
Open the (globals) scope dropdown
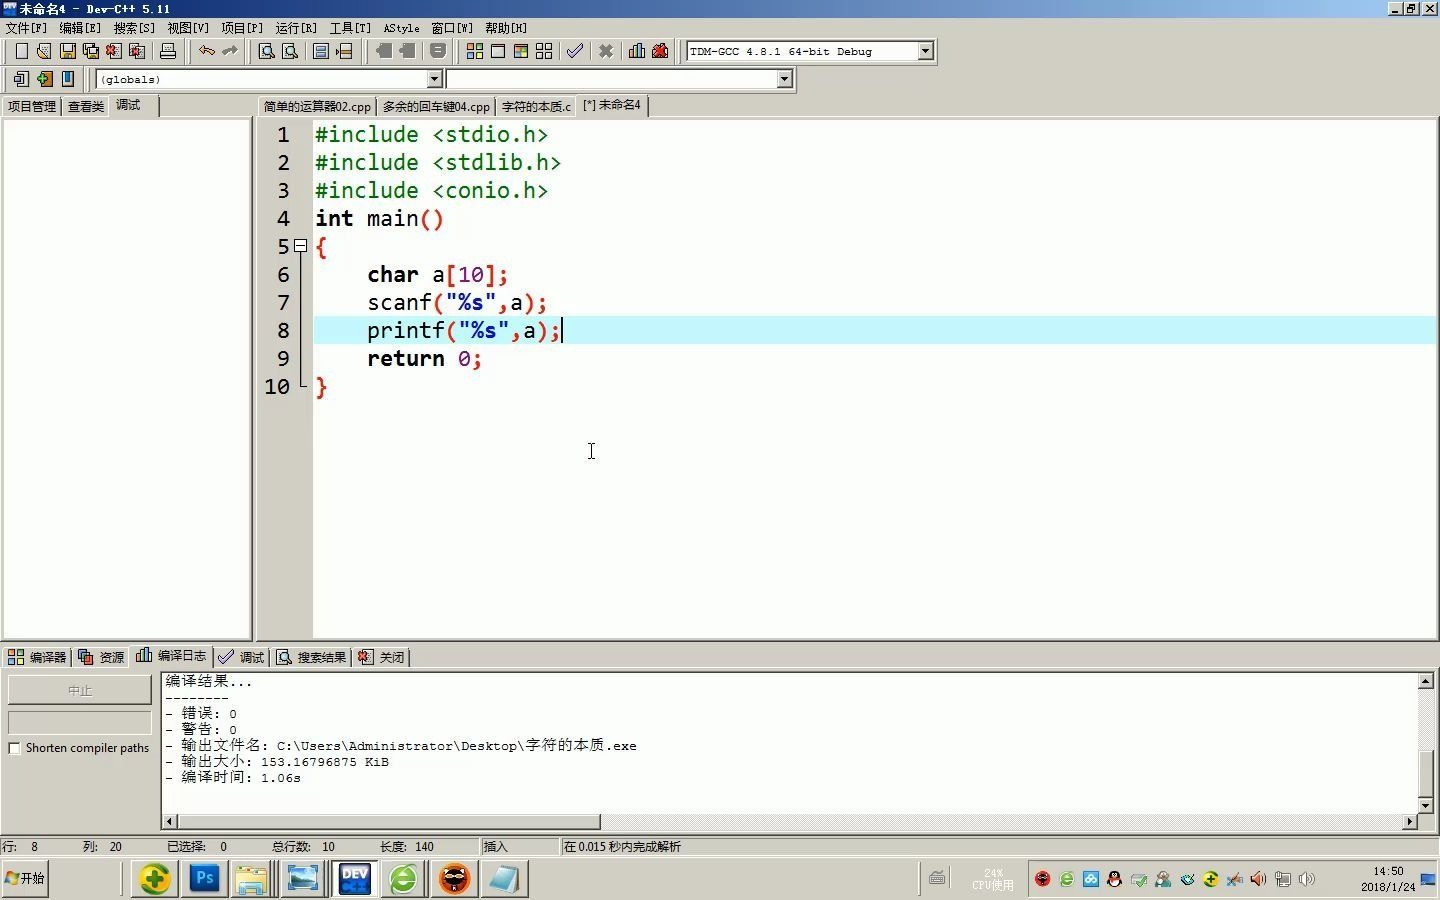434,79
